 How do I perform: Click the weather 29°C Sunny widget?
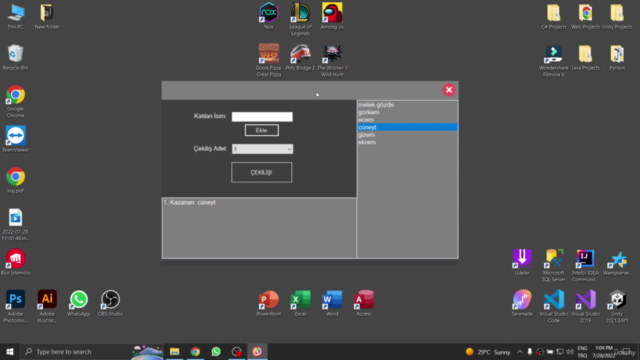pyautogui.click(x=488, y=352)
